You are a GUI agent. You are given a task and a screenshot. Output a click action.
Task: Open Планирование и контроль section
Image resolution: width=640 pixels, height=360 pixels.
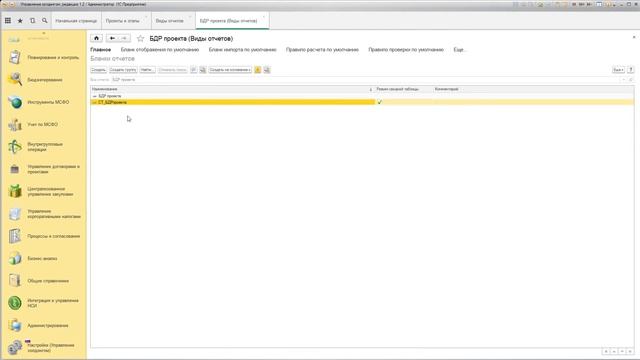point(44,58)
